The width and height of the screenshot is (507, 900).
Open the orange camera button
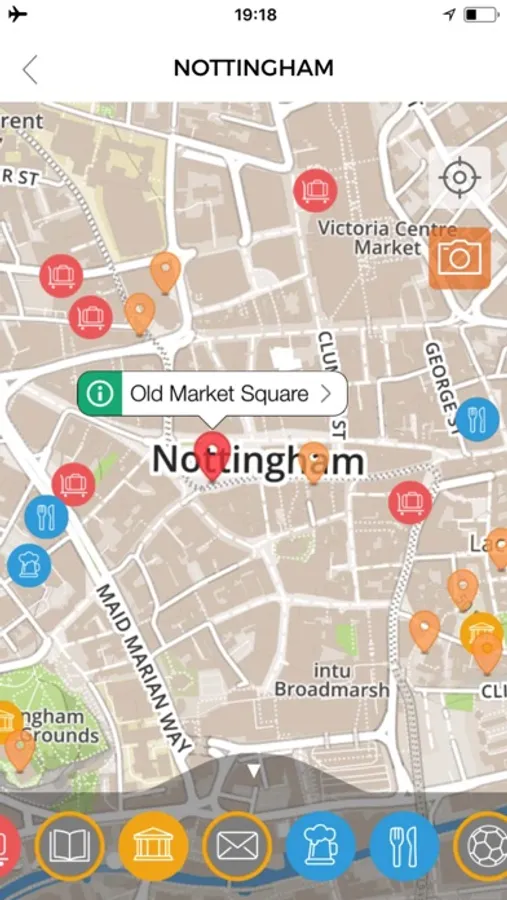tap(460, 258)
